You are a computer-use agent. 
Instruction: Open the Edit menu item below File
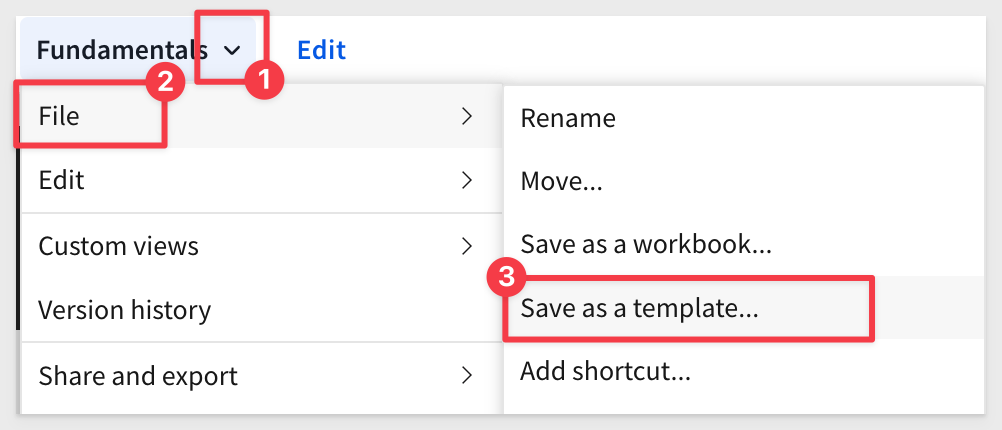click(x=261, y=180)
